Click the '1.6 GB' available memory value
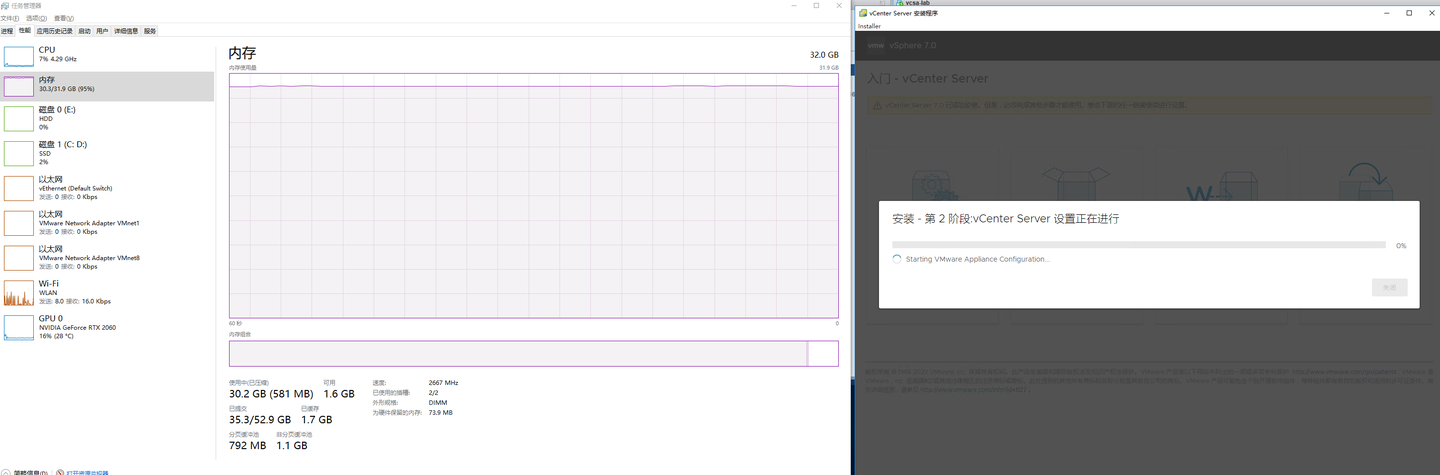Image resolution: width=1440 pixels, height=475 pixels. click(x=339, y=394)
